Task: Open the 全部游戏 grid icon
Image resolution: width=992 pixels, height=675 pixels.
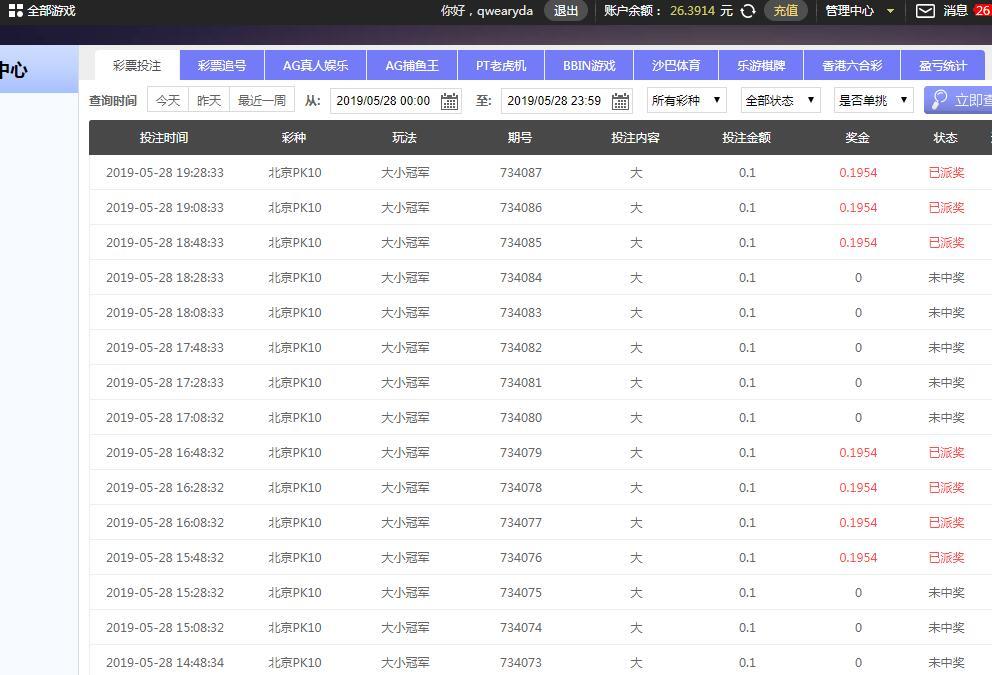Action: [16, 11]
